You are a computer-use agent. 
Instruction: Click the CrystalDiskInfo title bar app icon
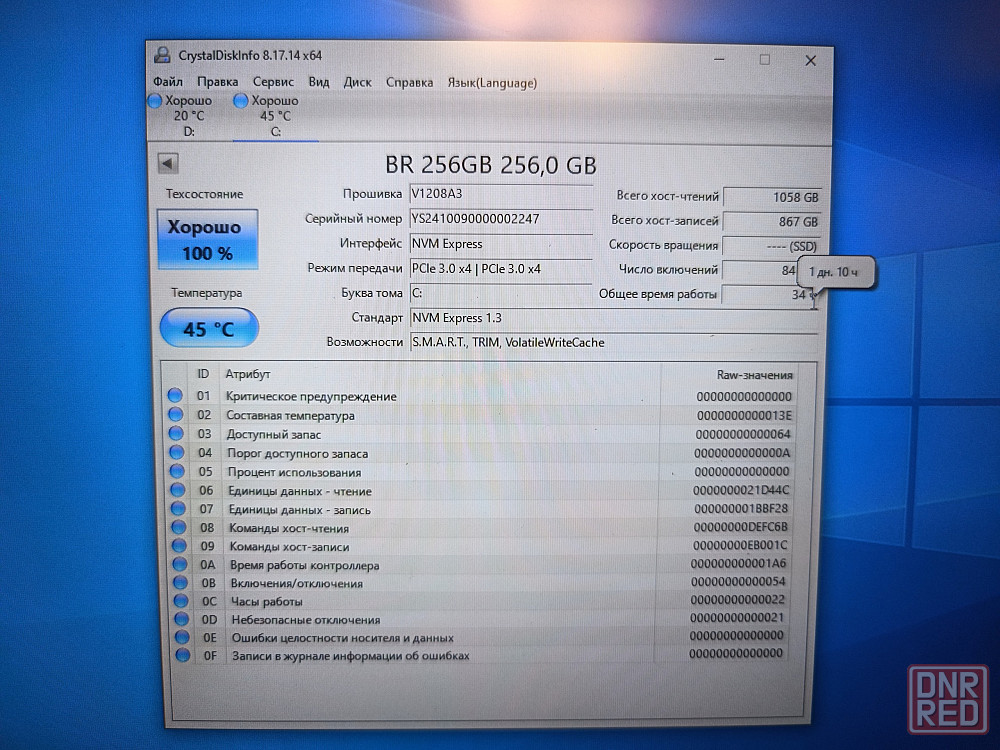coord(163,56)
